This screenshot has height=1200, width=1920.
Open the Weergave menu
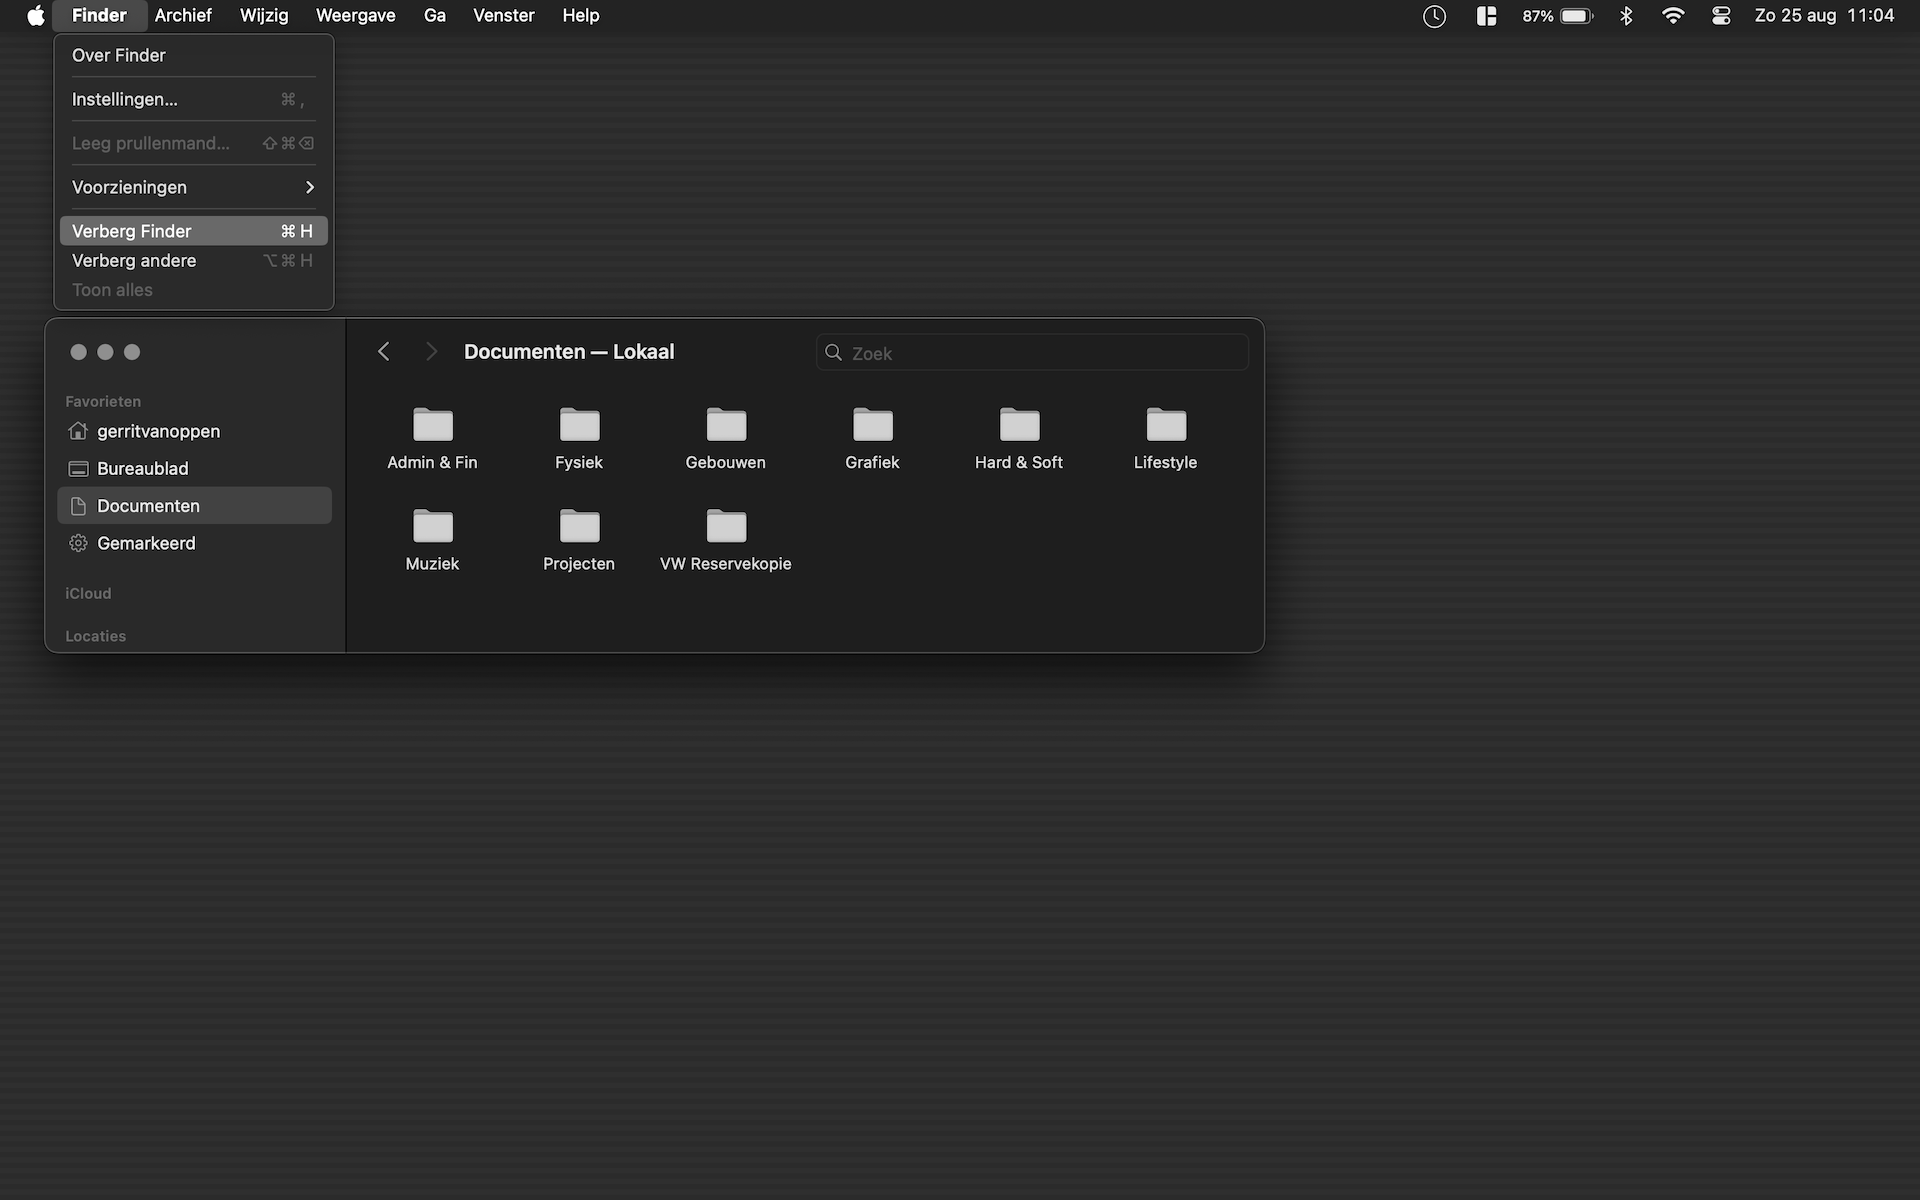(x=355, y=15)
